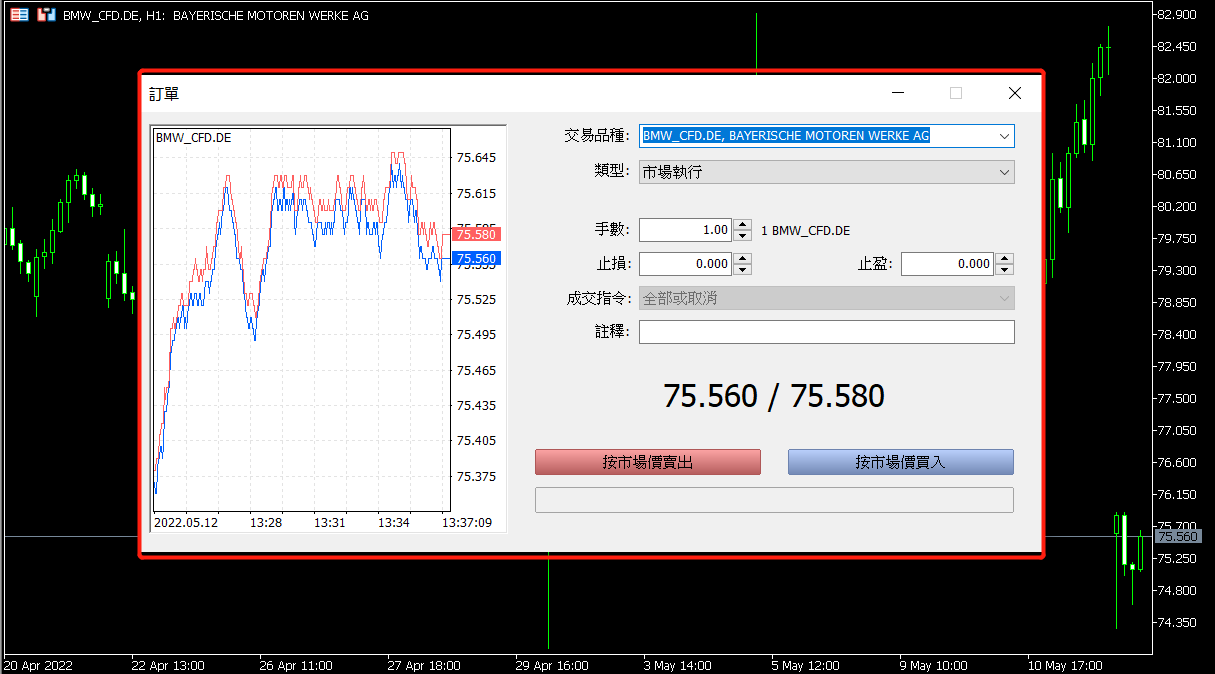This screenshot has width=1215, height=674.
Task: Raise 止盈 take profit with the up arrow
Action: coord(1005,259)
